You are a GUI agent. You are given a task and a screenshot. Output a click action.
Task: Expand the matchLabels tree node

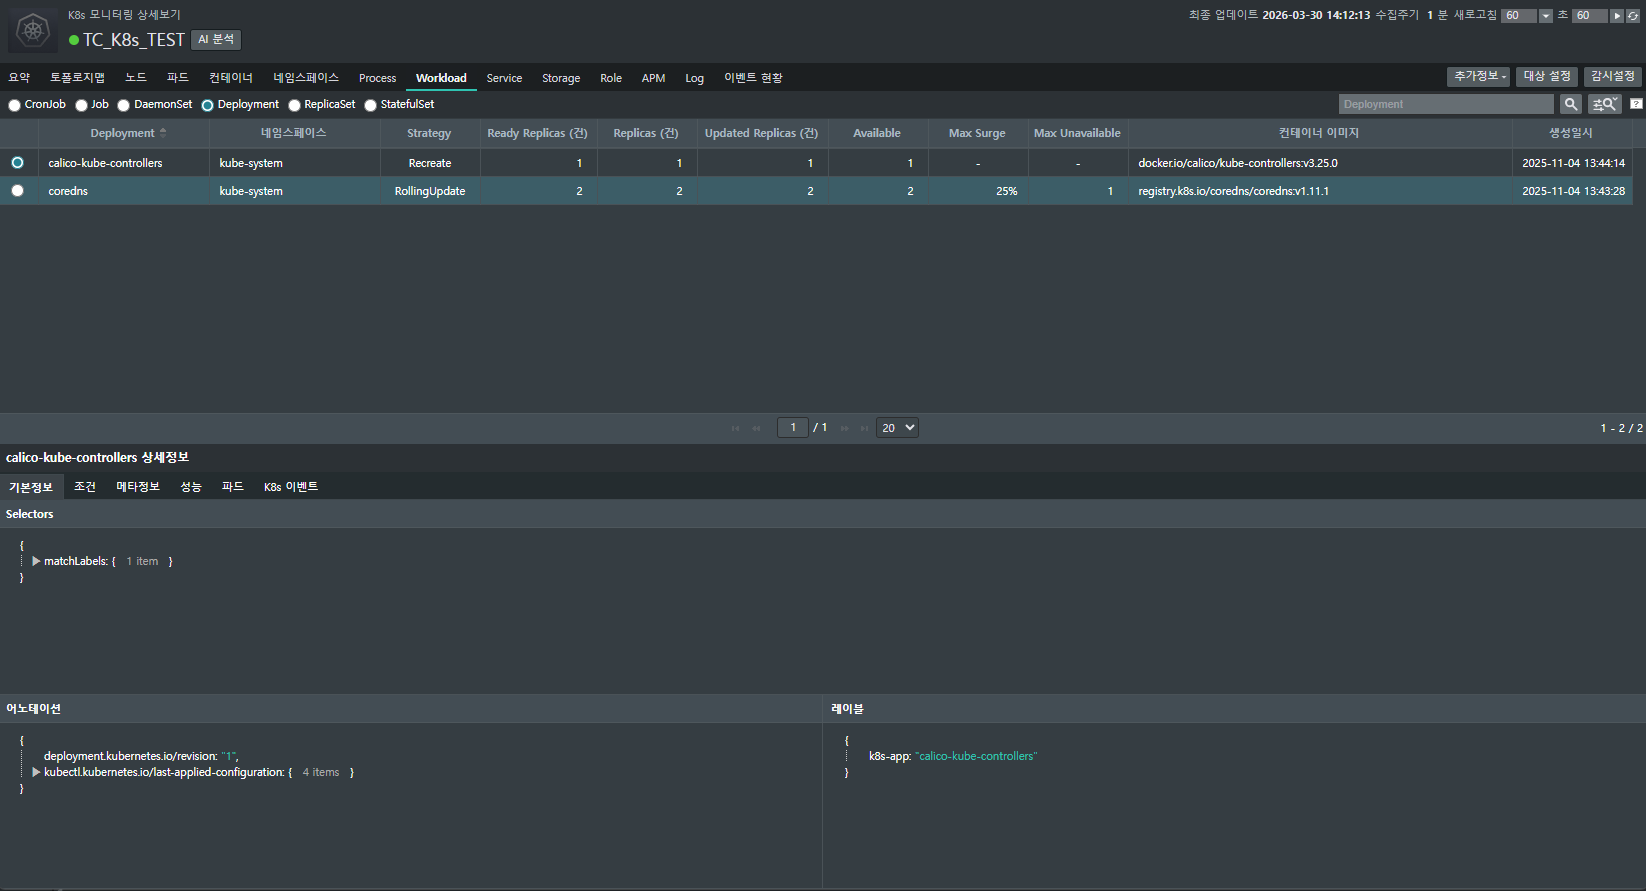pos(36,561)
